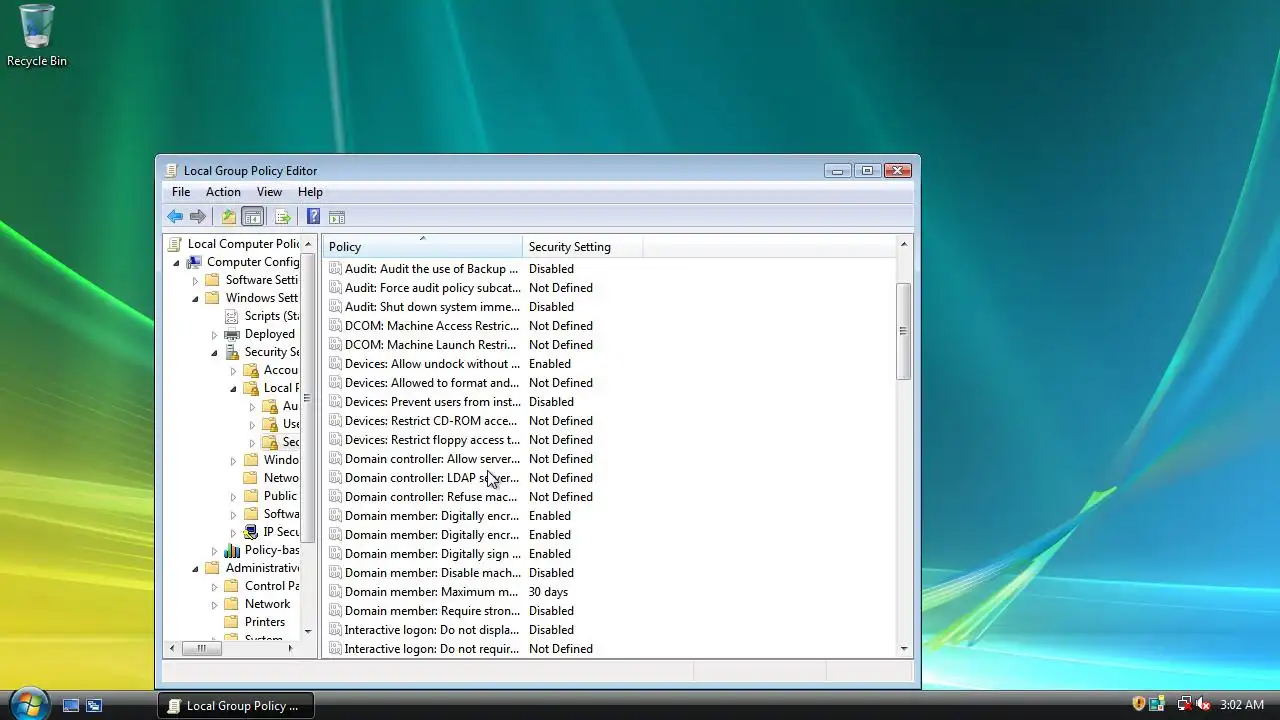
Task: Click Local Group Policy taskbar button
Action: pos(235,705)
